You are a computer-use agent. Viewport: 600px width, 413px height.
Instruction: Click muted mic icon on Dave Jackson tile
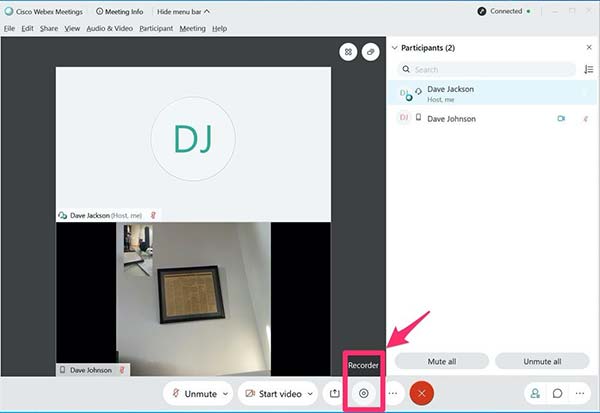point(153,215)
